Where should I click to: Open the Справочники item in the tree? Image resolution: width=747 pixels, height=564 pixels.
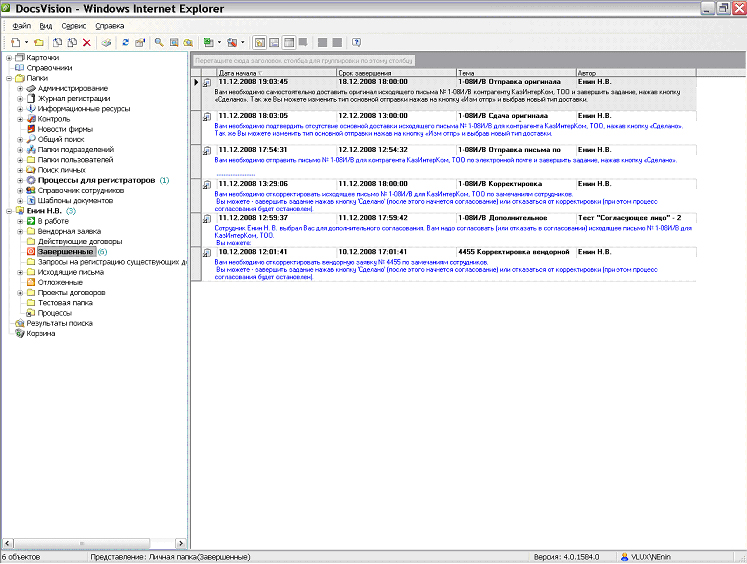tap(49, 68)
